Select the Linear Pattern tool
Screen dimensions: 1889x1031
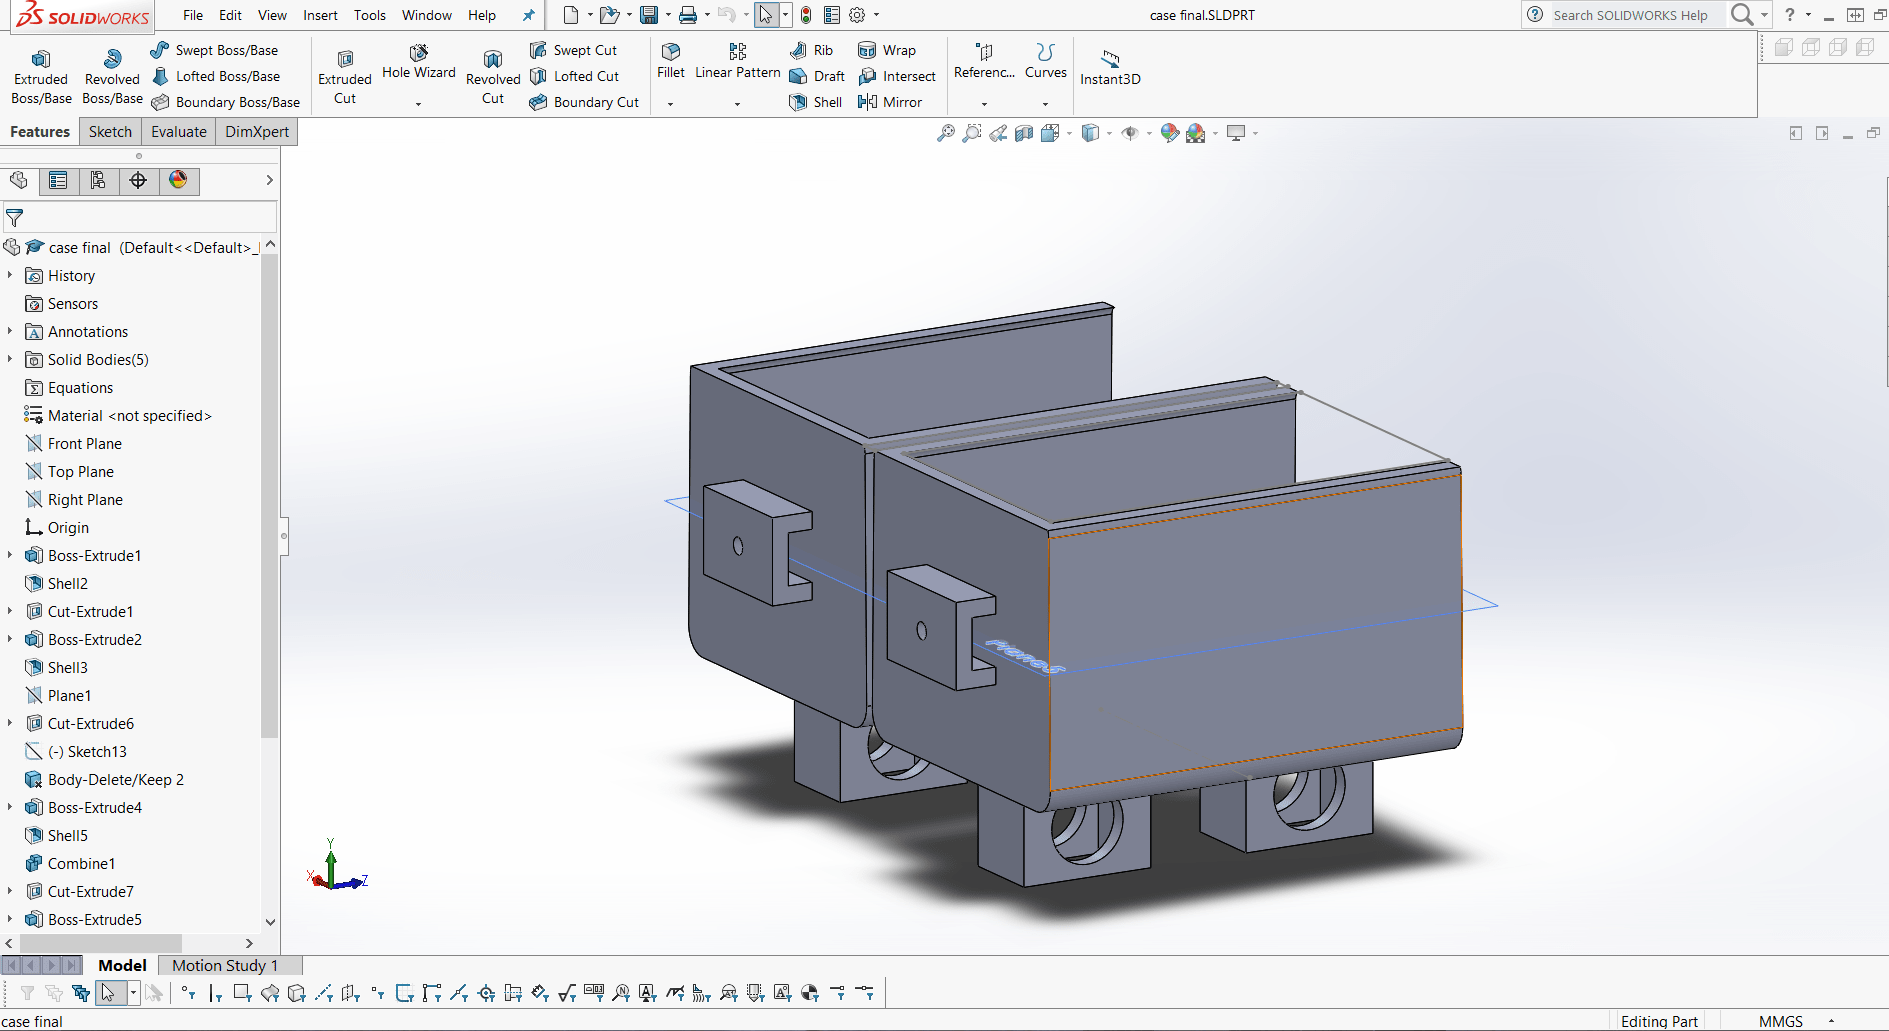pyautogui.click(x=738, y=62)
